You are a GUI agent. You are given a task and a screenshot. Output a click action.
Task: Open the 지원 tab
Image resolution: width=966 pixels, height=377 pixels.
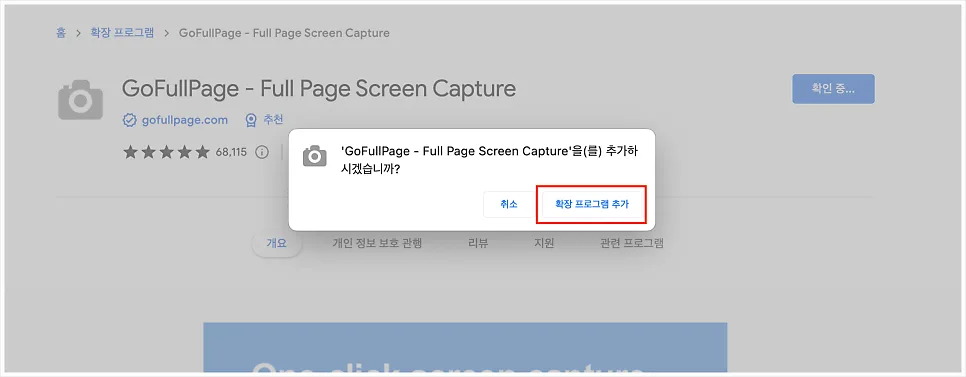point(544,243)
